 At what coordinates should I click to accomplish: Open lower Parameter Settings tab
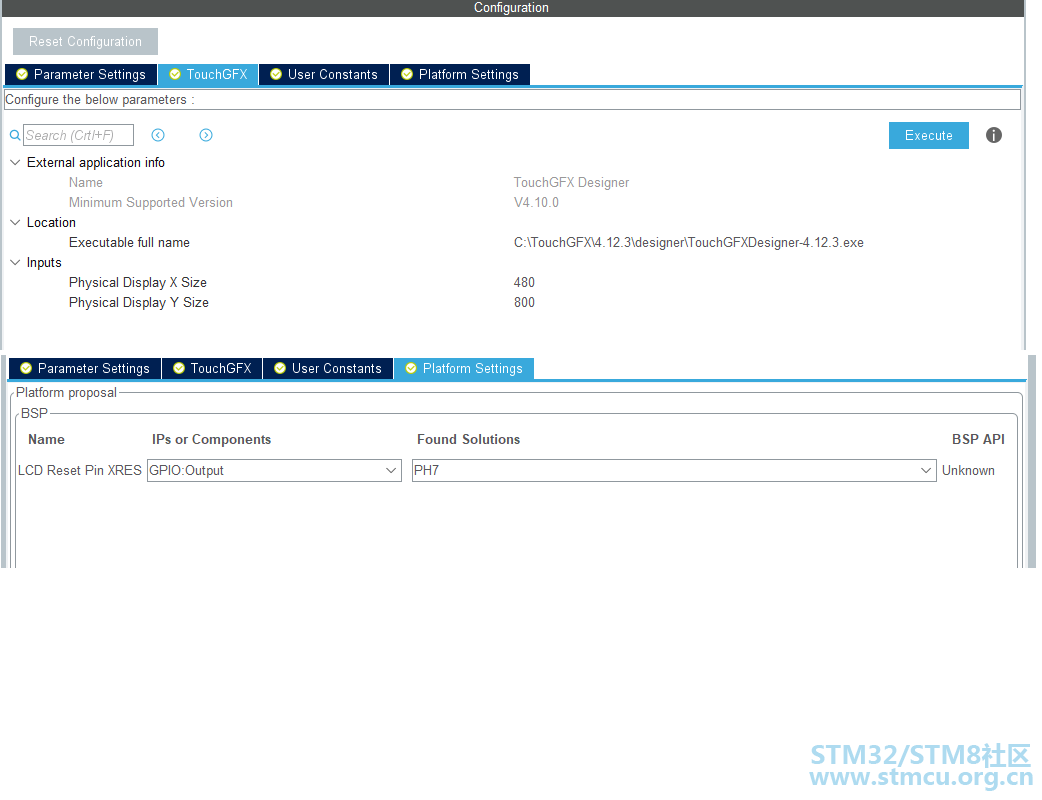tap(85, 368)
